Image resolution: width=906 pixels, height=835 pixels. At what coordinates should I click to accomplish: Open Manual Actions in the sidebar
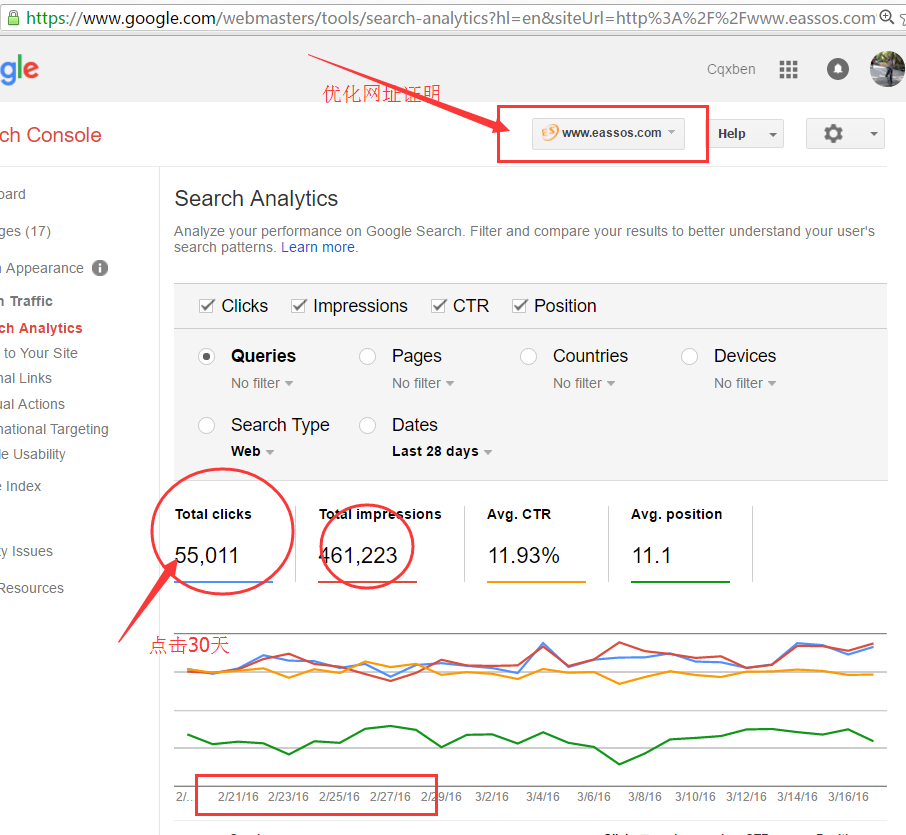(32, 404)
